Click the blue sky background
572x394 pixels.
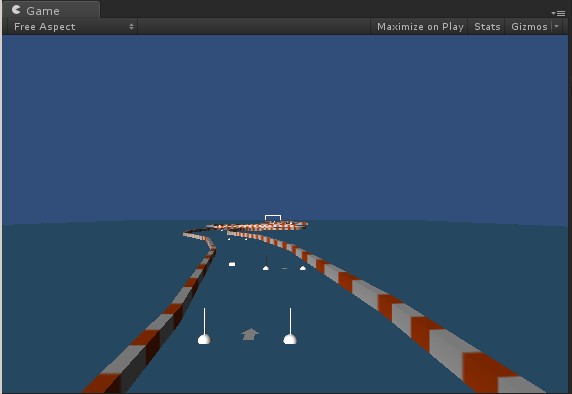click(x=285, y=124)
